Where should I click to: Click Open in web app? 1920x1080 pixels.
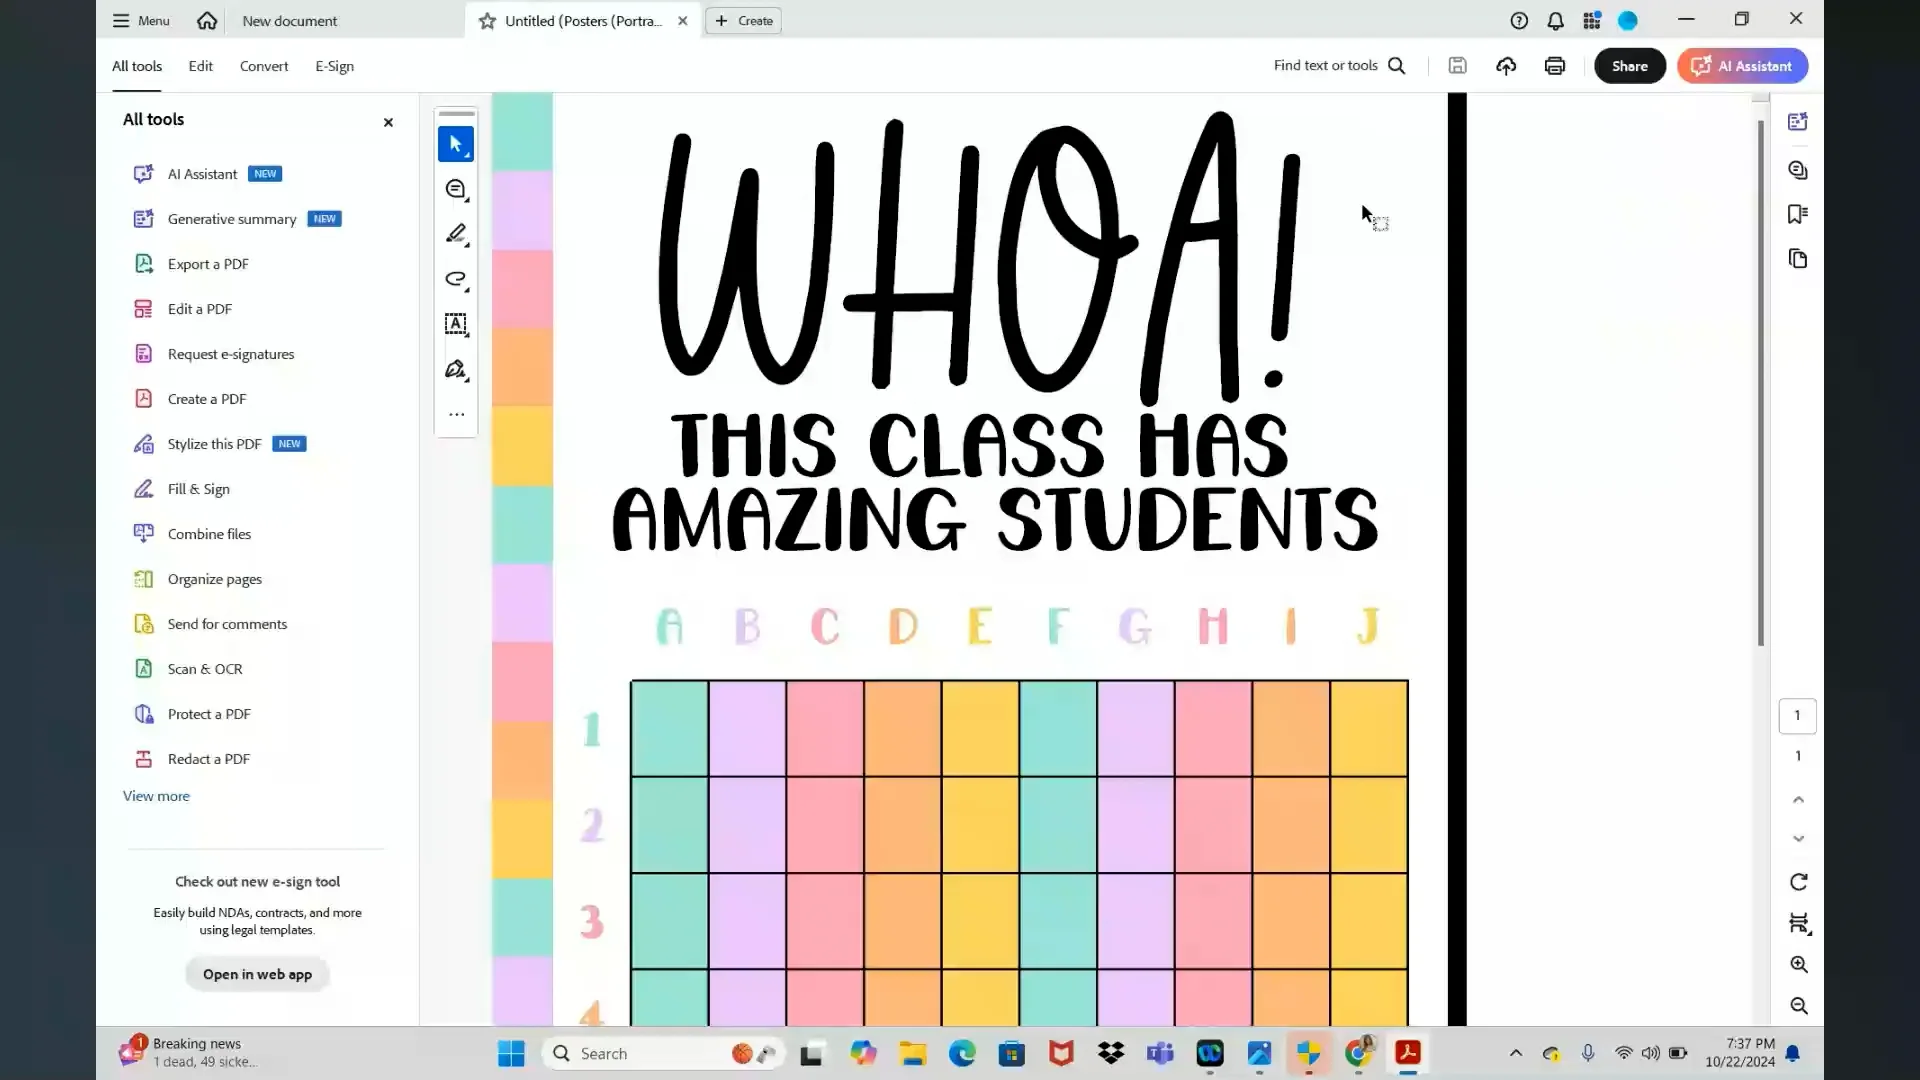[256, 973]
